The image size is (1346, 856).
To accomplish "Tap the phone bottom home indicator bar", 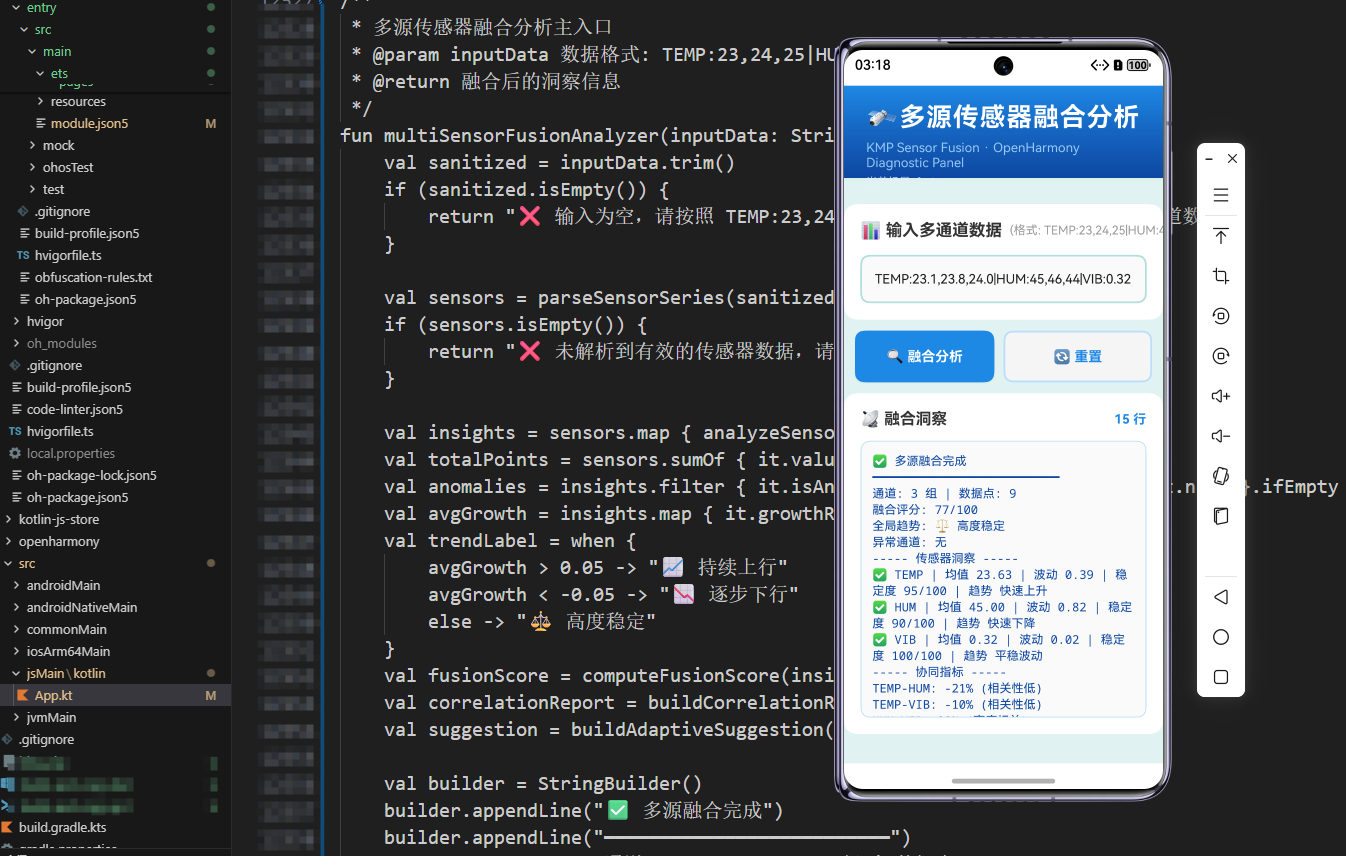I will (x=1003, y=781).
